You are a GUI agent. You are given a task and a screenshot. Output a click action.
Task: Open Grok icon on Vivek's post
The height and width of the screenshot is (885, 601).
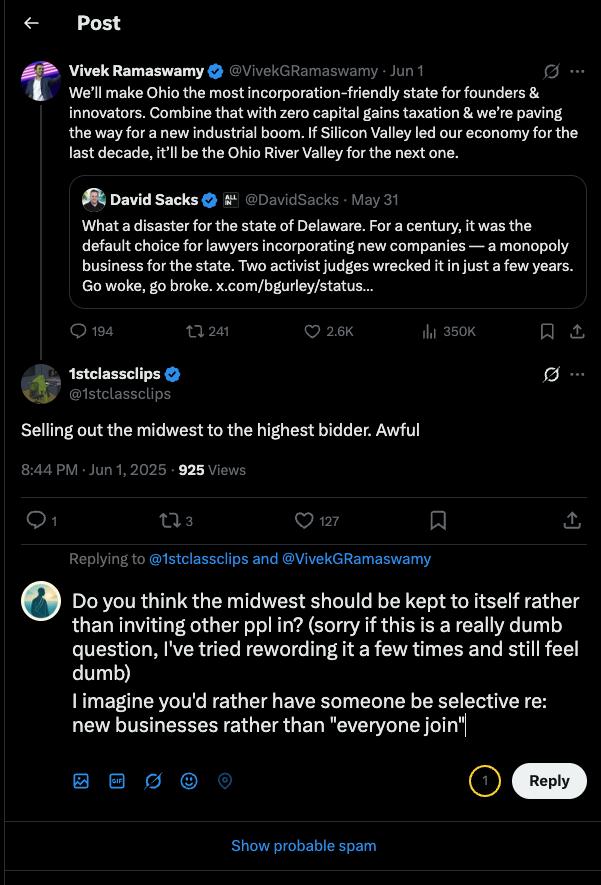tap(551, 71)
